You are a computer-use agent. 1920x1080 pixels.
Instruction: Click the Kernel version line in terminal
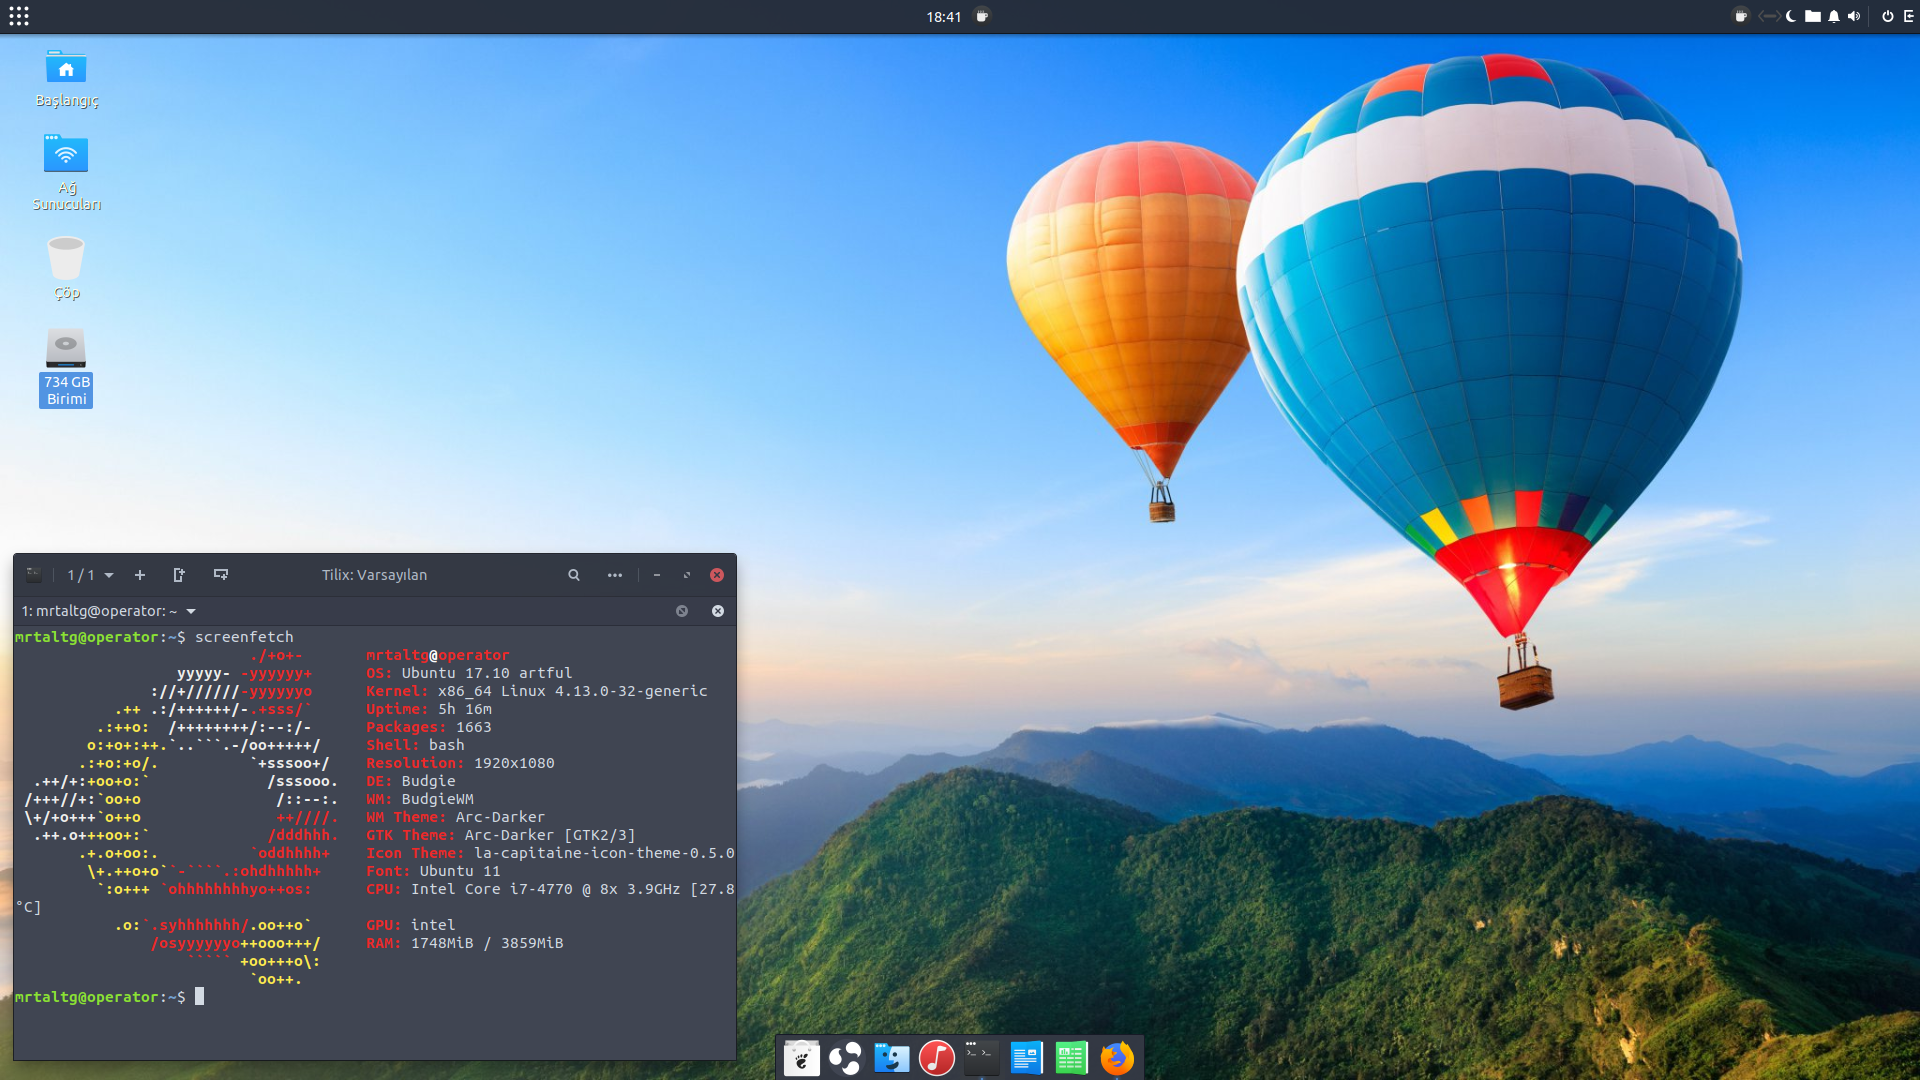(536, 691)
